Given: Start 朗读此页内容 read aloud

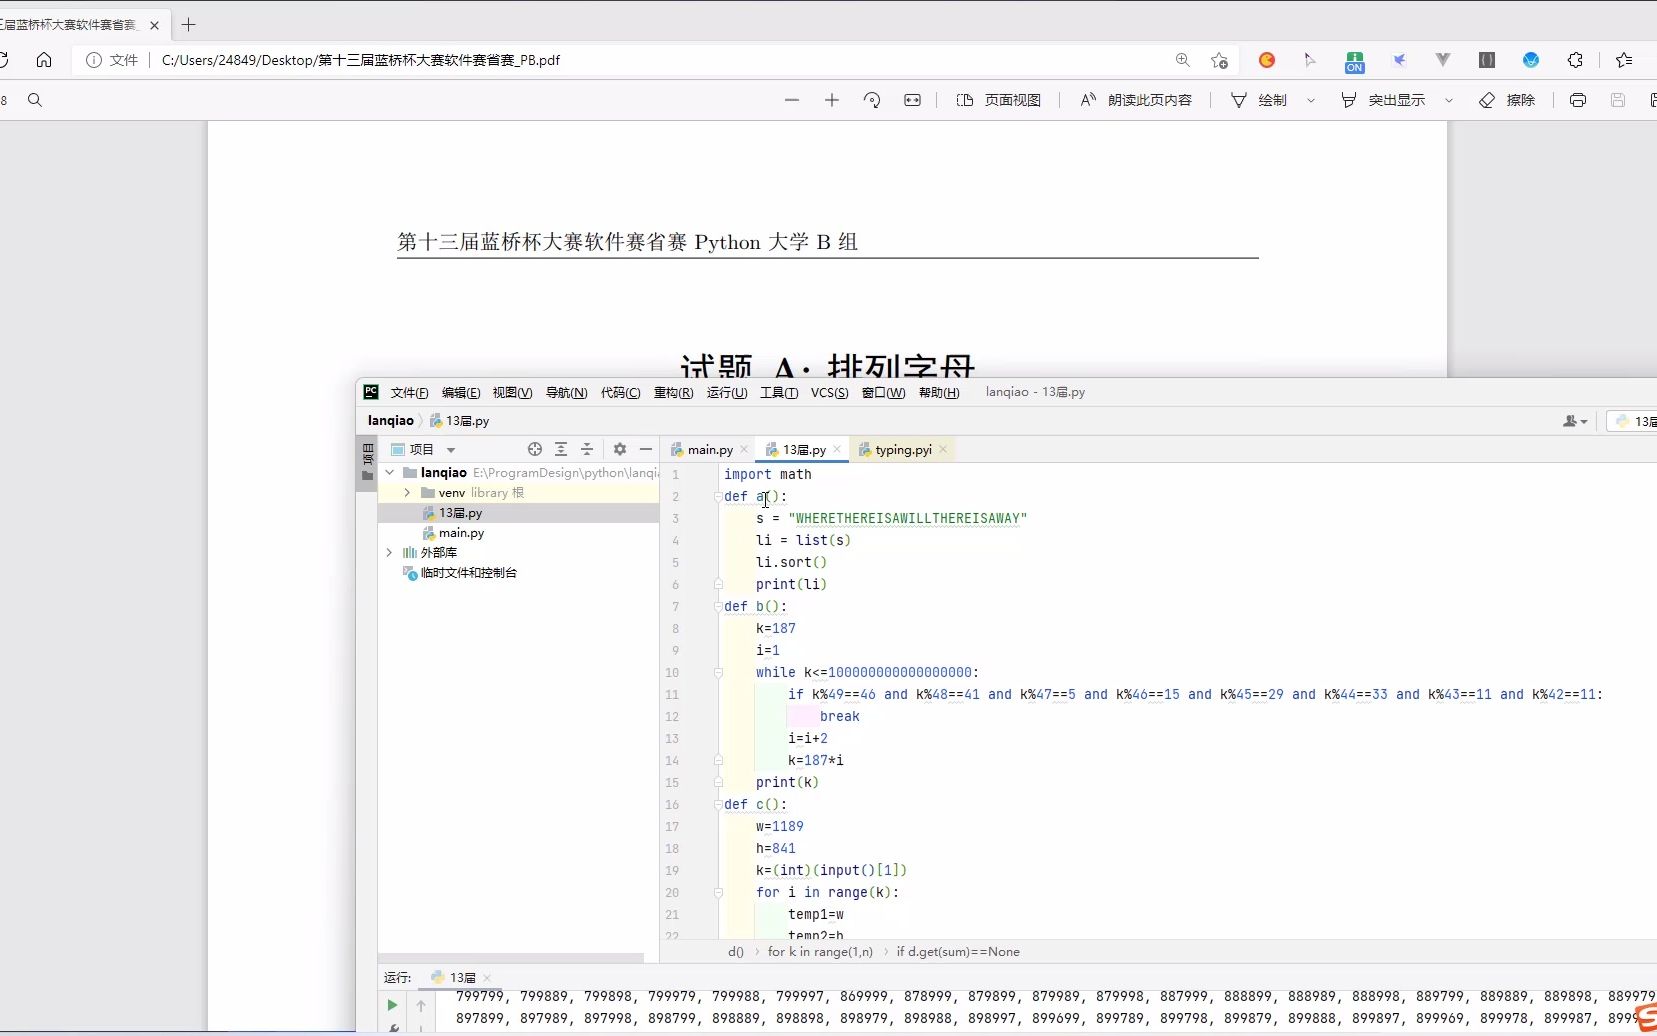Looking at the screenshot, I should coord(1136,100).
